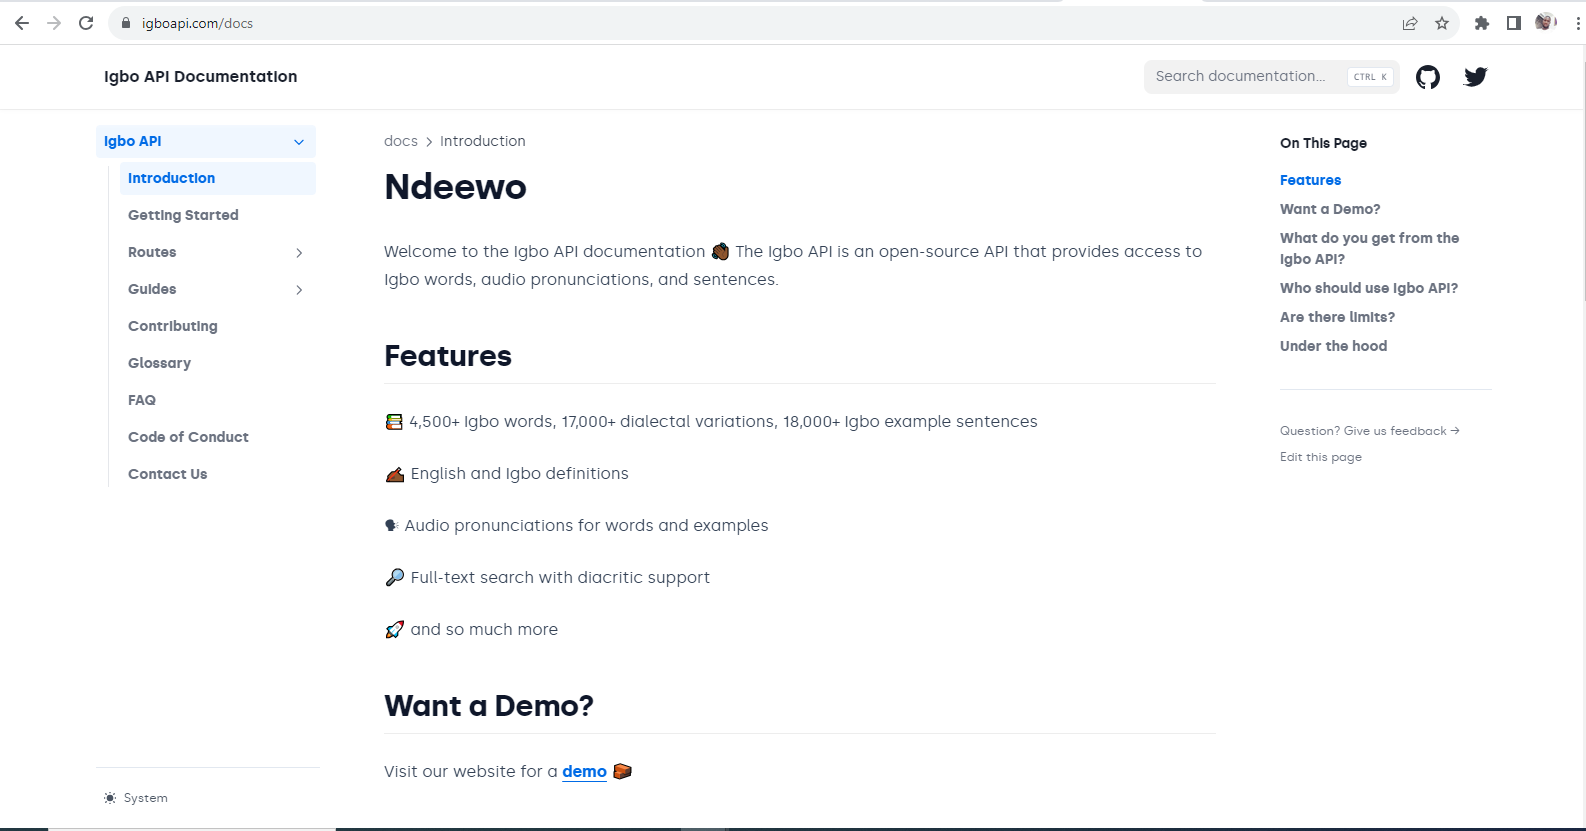Image resolution: width=1586 pixels, height=831 pixels.
Task: Click the page vertical scrollbar
Action: (1583, 180)
